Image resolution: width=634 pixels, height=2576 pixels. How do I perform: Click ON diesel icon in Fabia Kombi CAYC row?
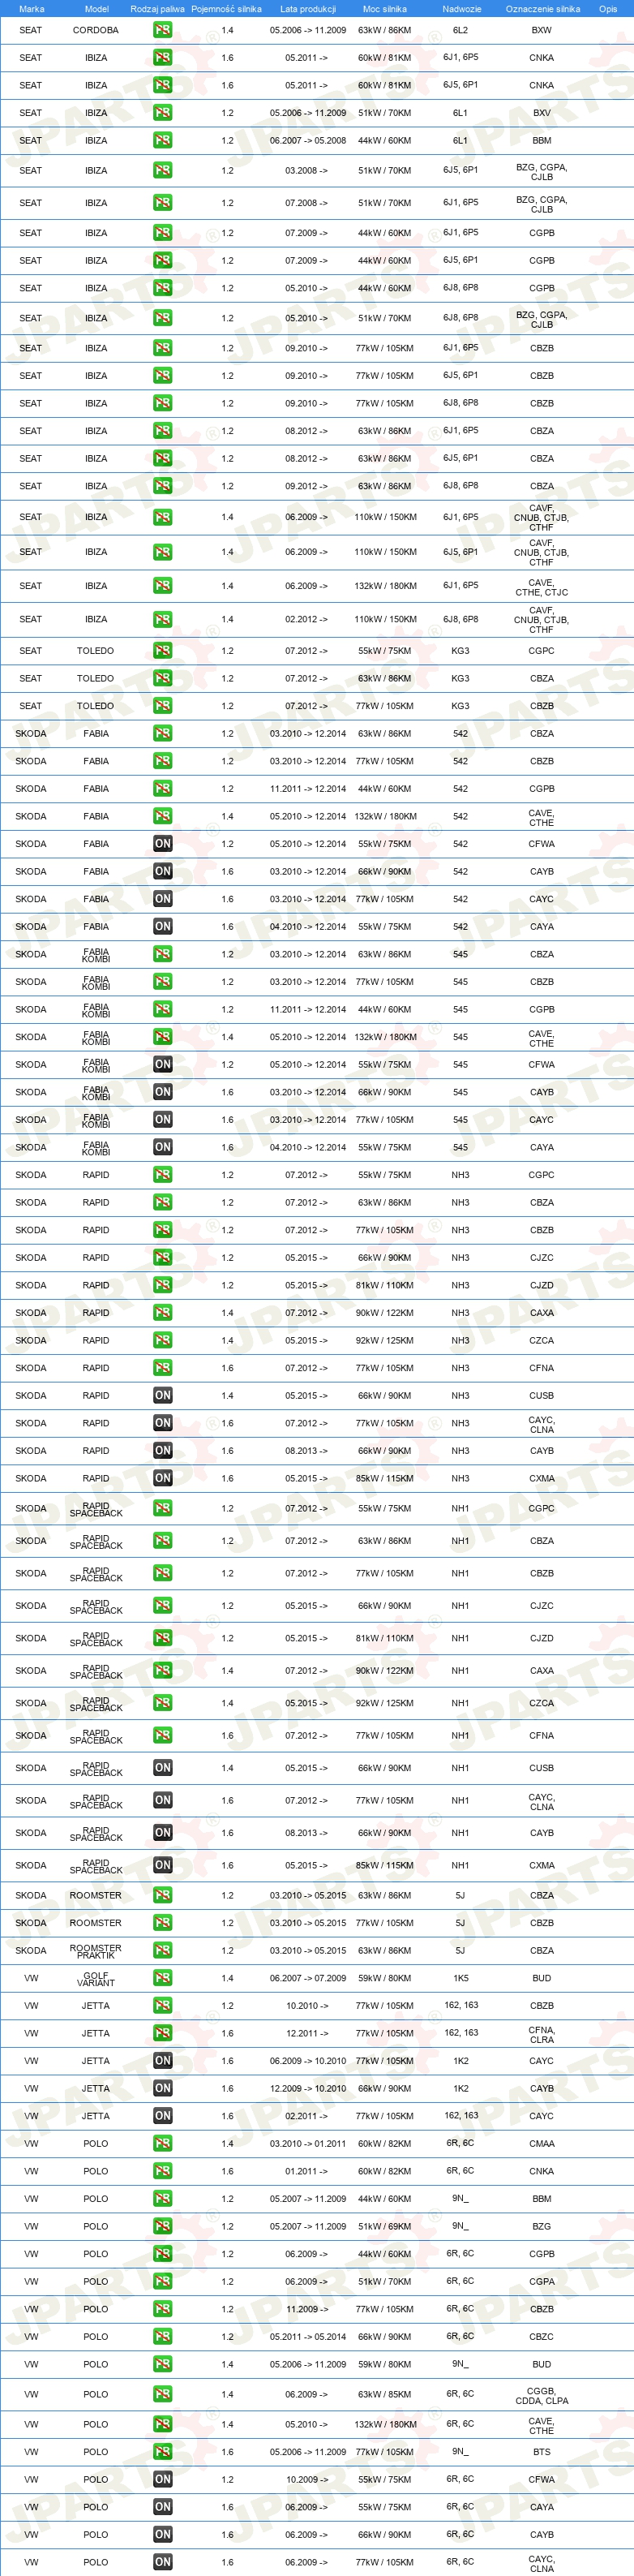point(162,1120)
